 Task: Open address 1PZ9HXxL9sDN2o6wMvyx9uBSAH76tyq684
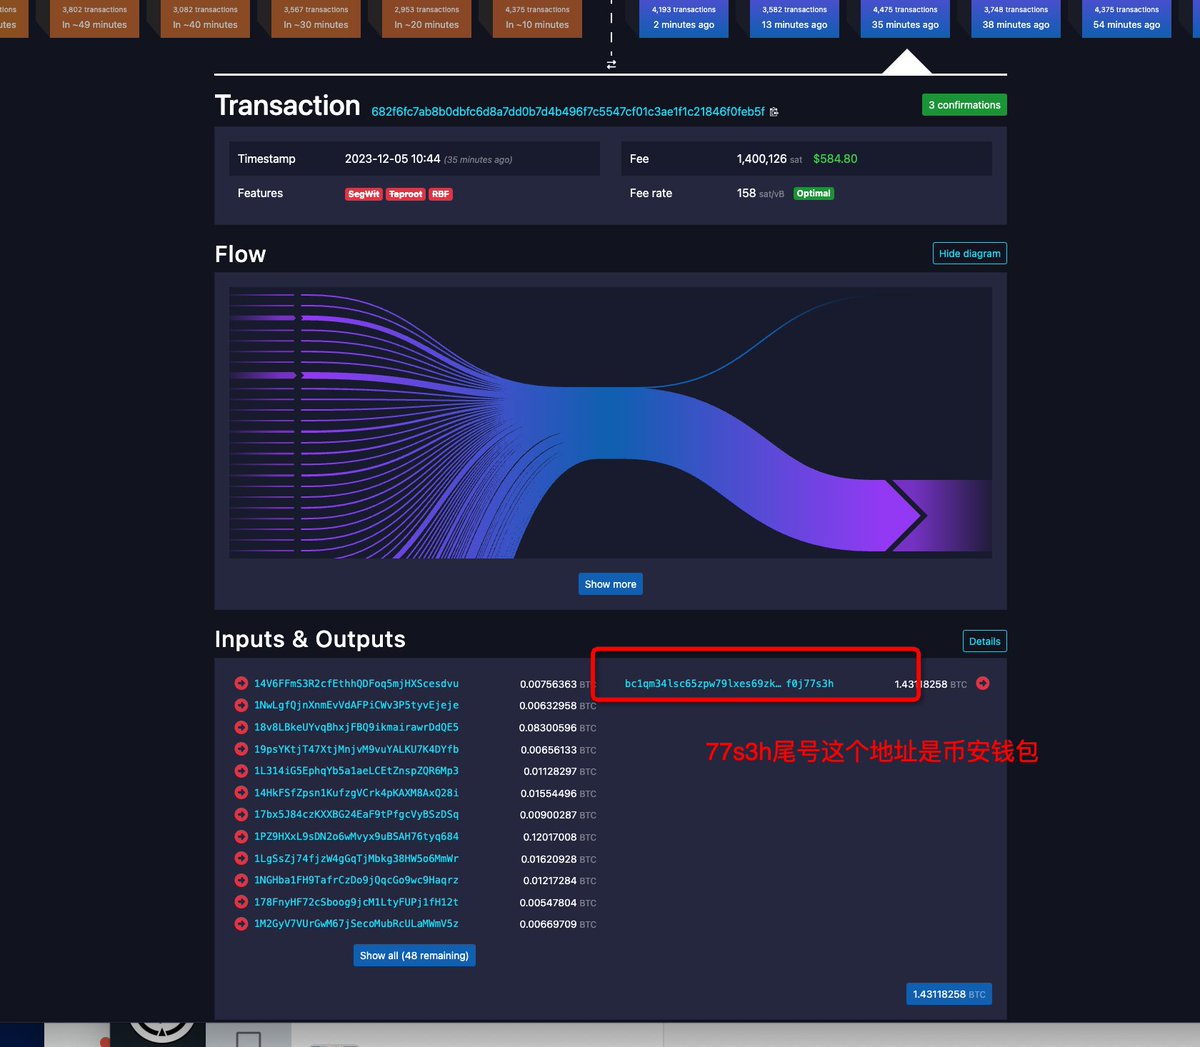point(356,837)
